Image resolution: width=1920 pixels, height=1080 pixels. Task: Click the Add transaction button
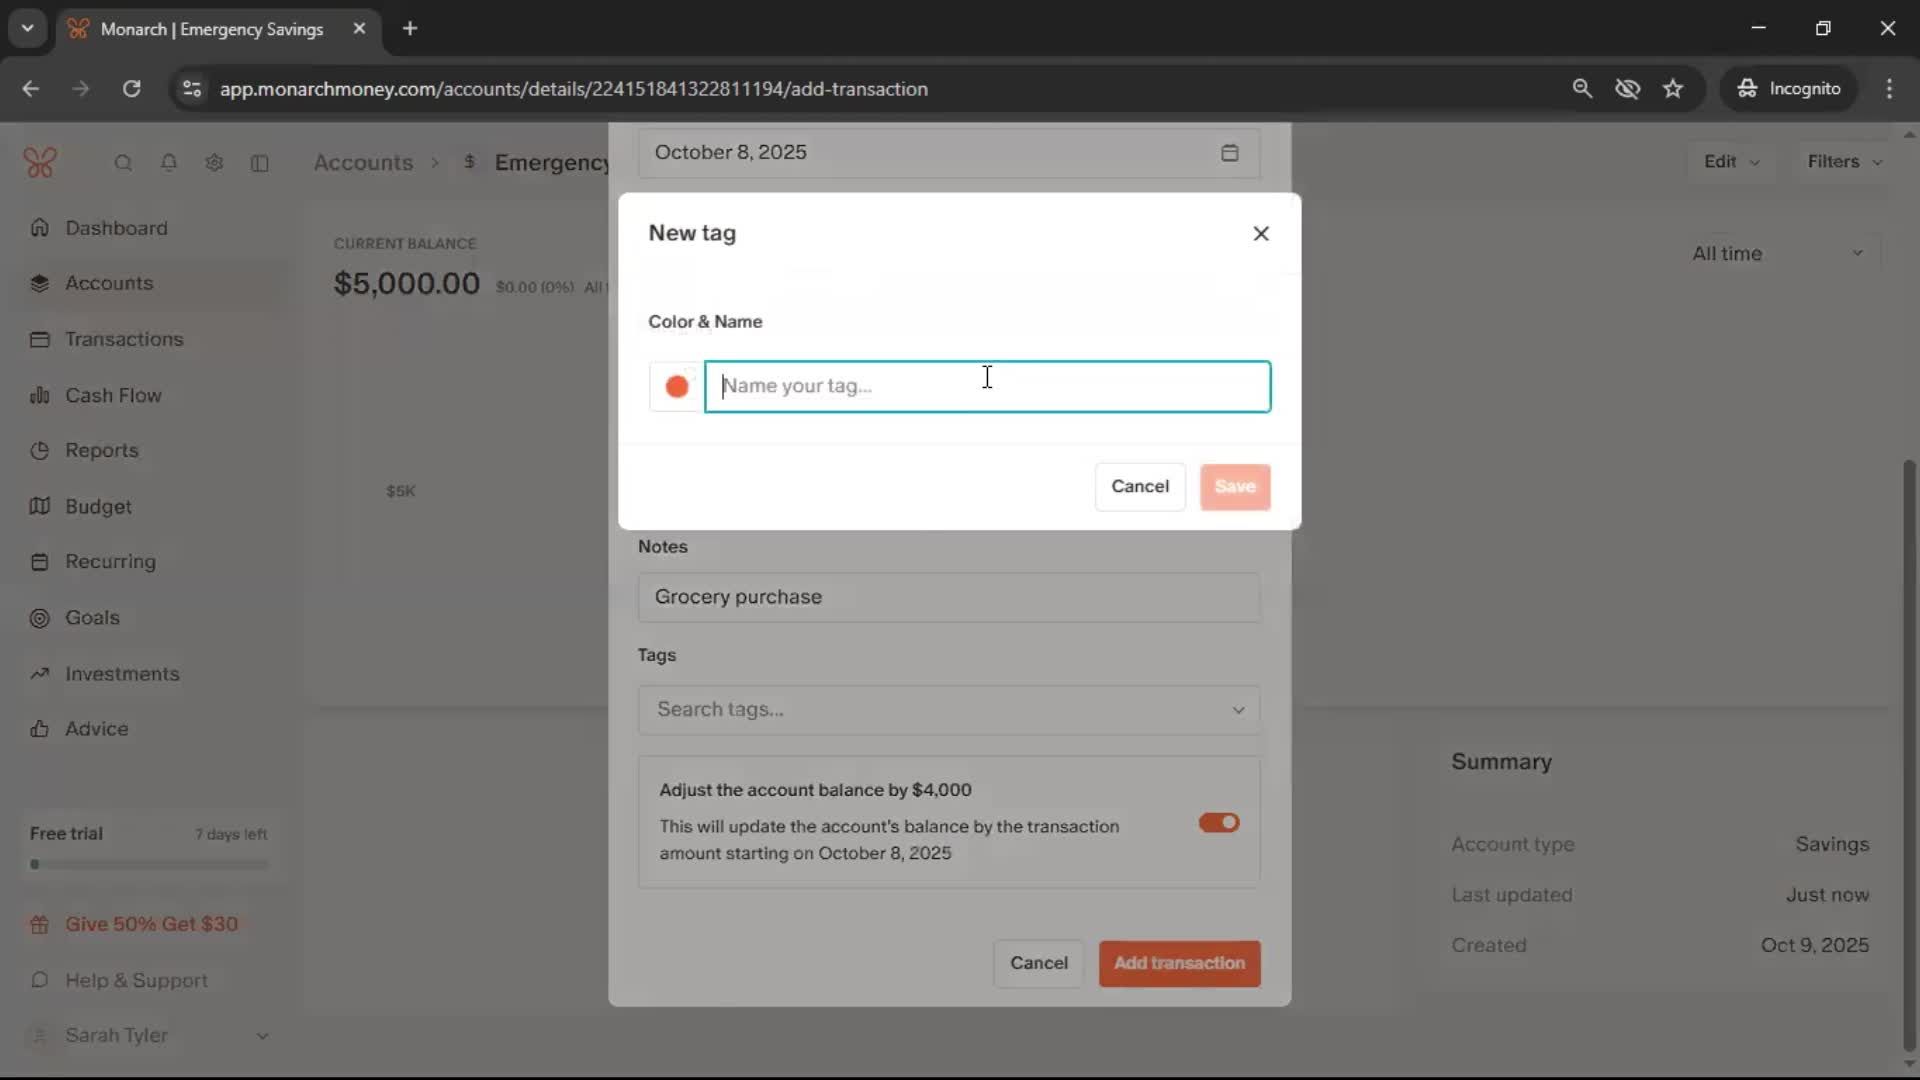point(1179,964)
